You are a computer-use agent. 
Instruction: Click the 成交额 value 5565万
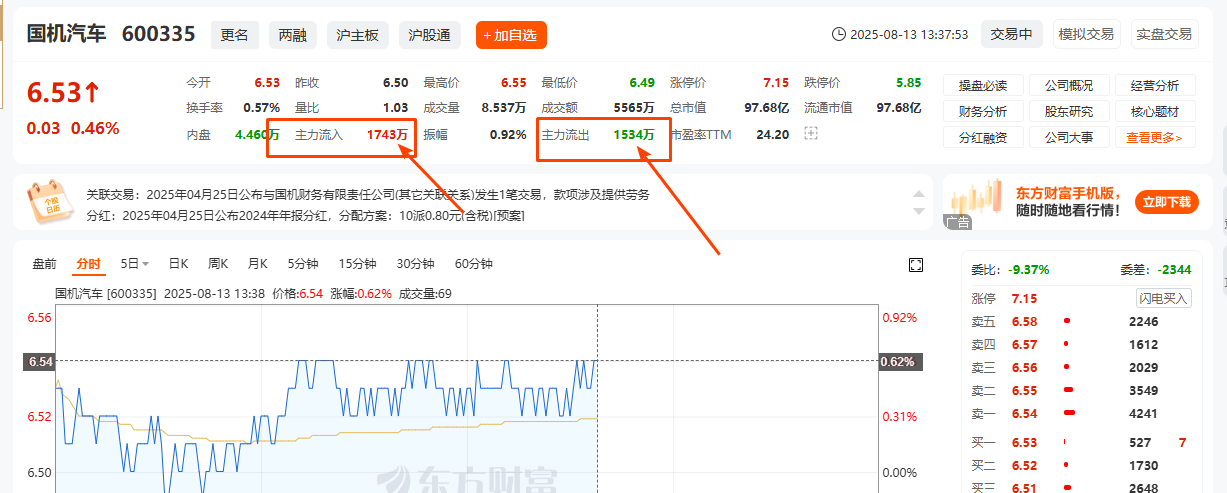[635, 108]
